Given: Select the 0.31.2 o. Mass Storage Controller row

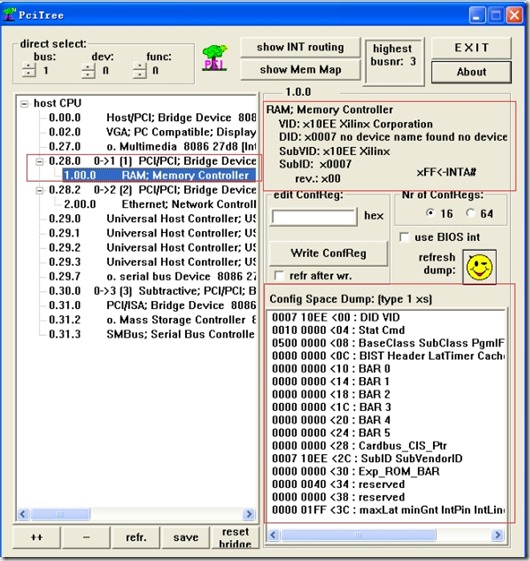Looking at the screenshot, I should 152,320.
